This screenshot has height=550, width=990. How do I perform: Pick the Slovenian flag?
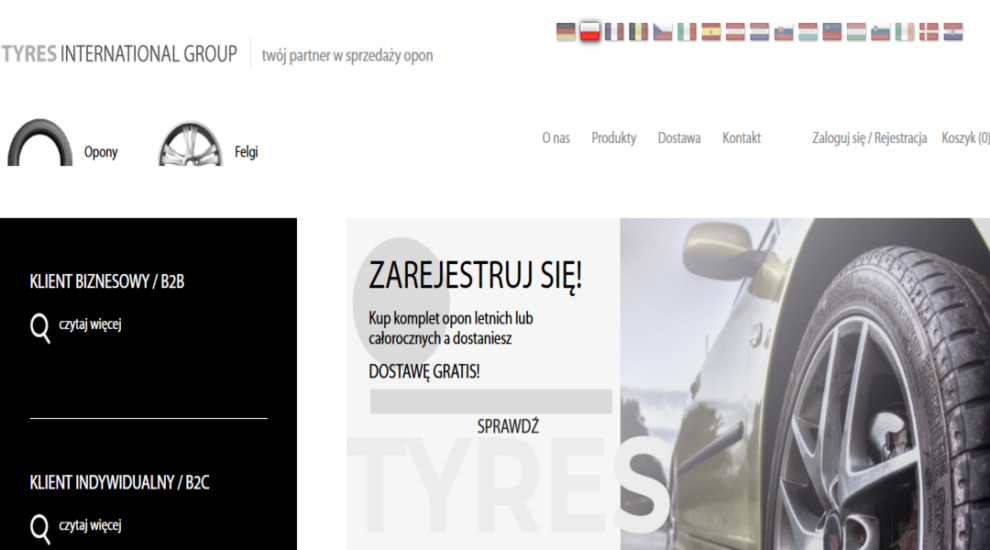[x=880, y=32]
